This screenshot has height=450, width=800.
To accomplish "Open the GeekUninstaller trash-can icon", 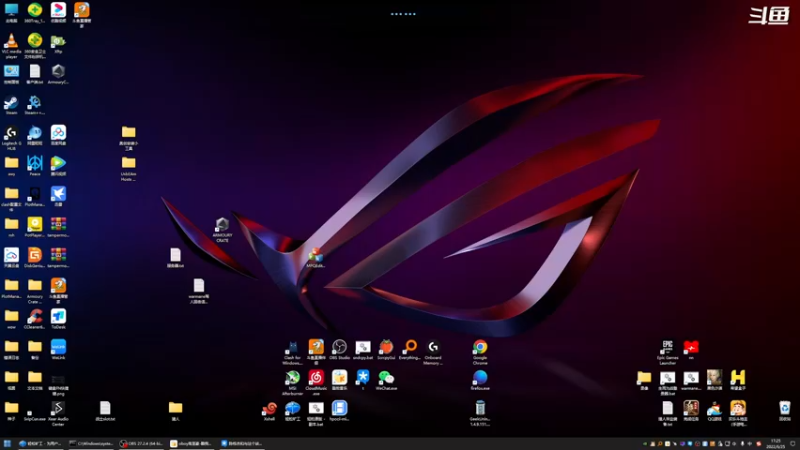I will pyautogui.click(x=480, y=409).
